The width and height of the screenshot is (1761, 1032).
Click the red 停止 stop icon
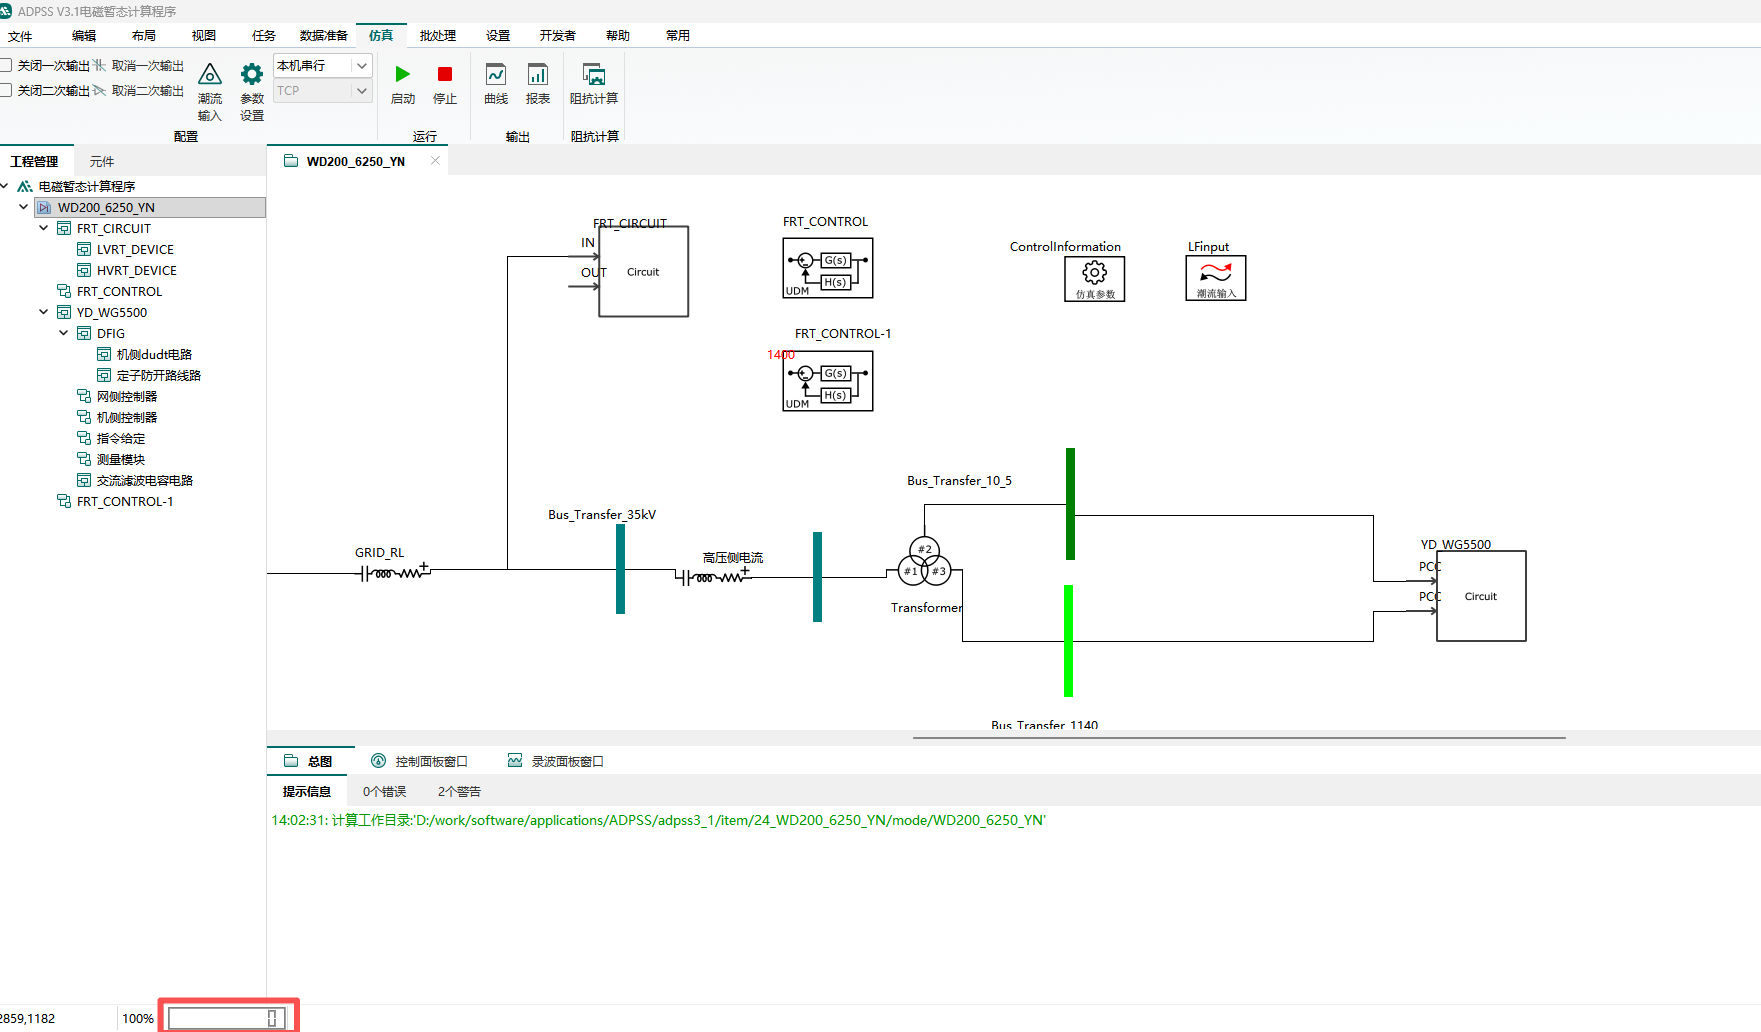445,75
